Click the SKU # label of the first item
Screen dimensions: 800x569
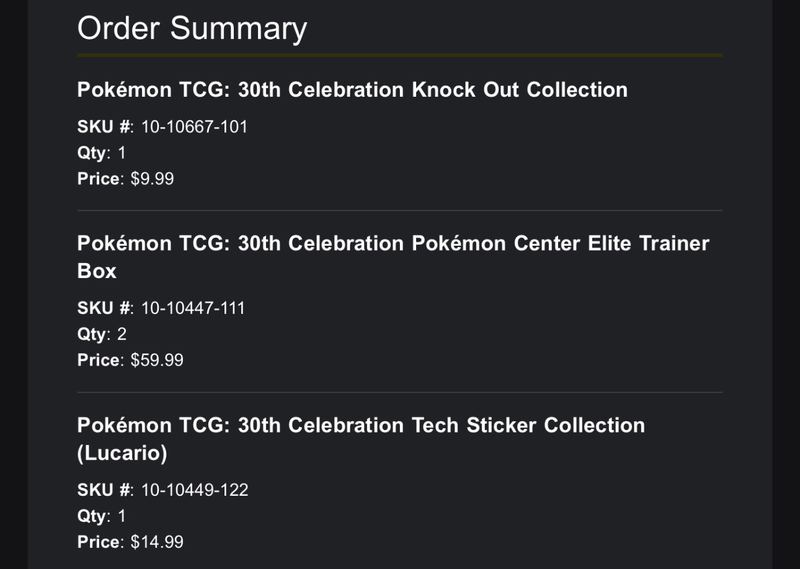105,127
